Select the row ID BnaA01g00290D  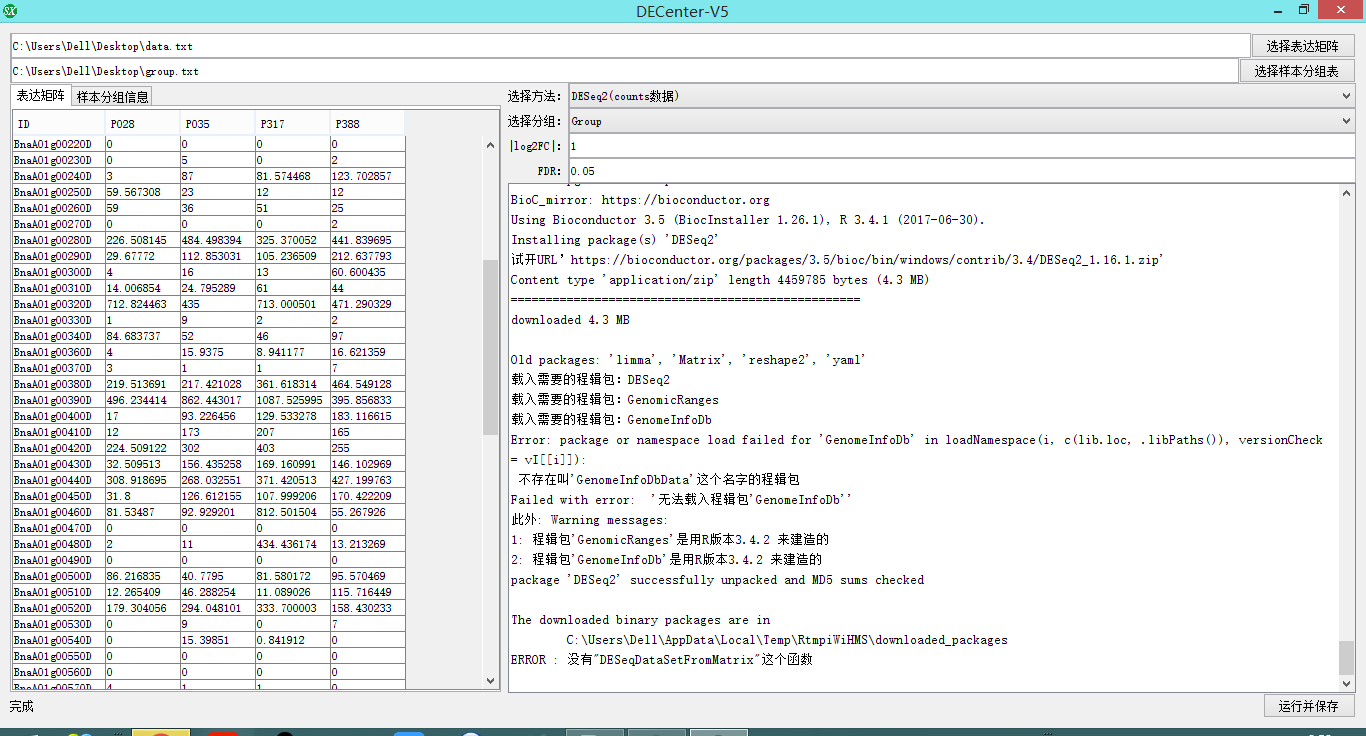(x=58, y=256)
